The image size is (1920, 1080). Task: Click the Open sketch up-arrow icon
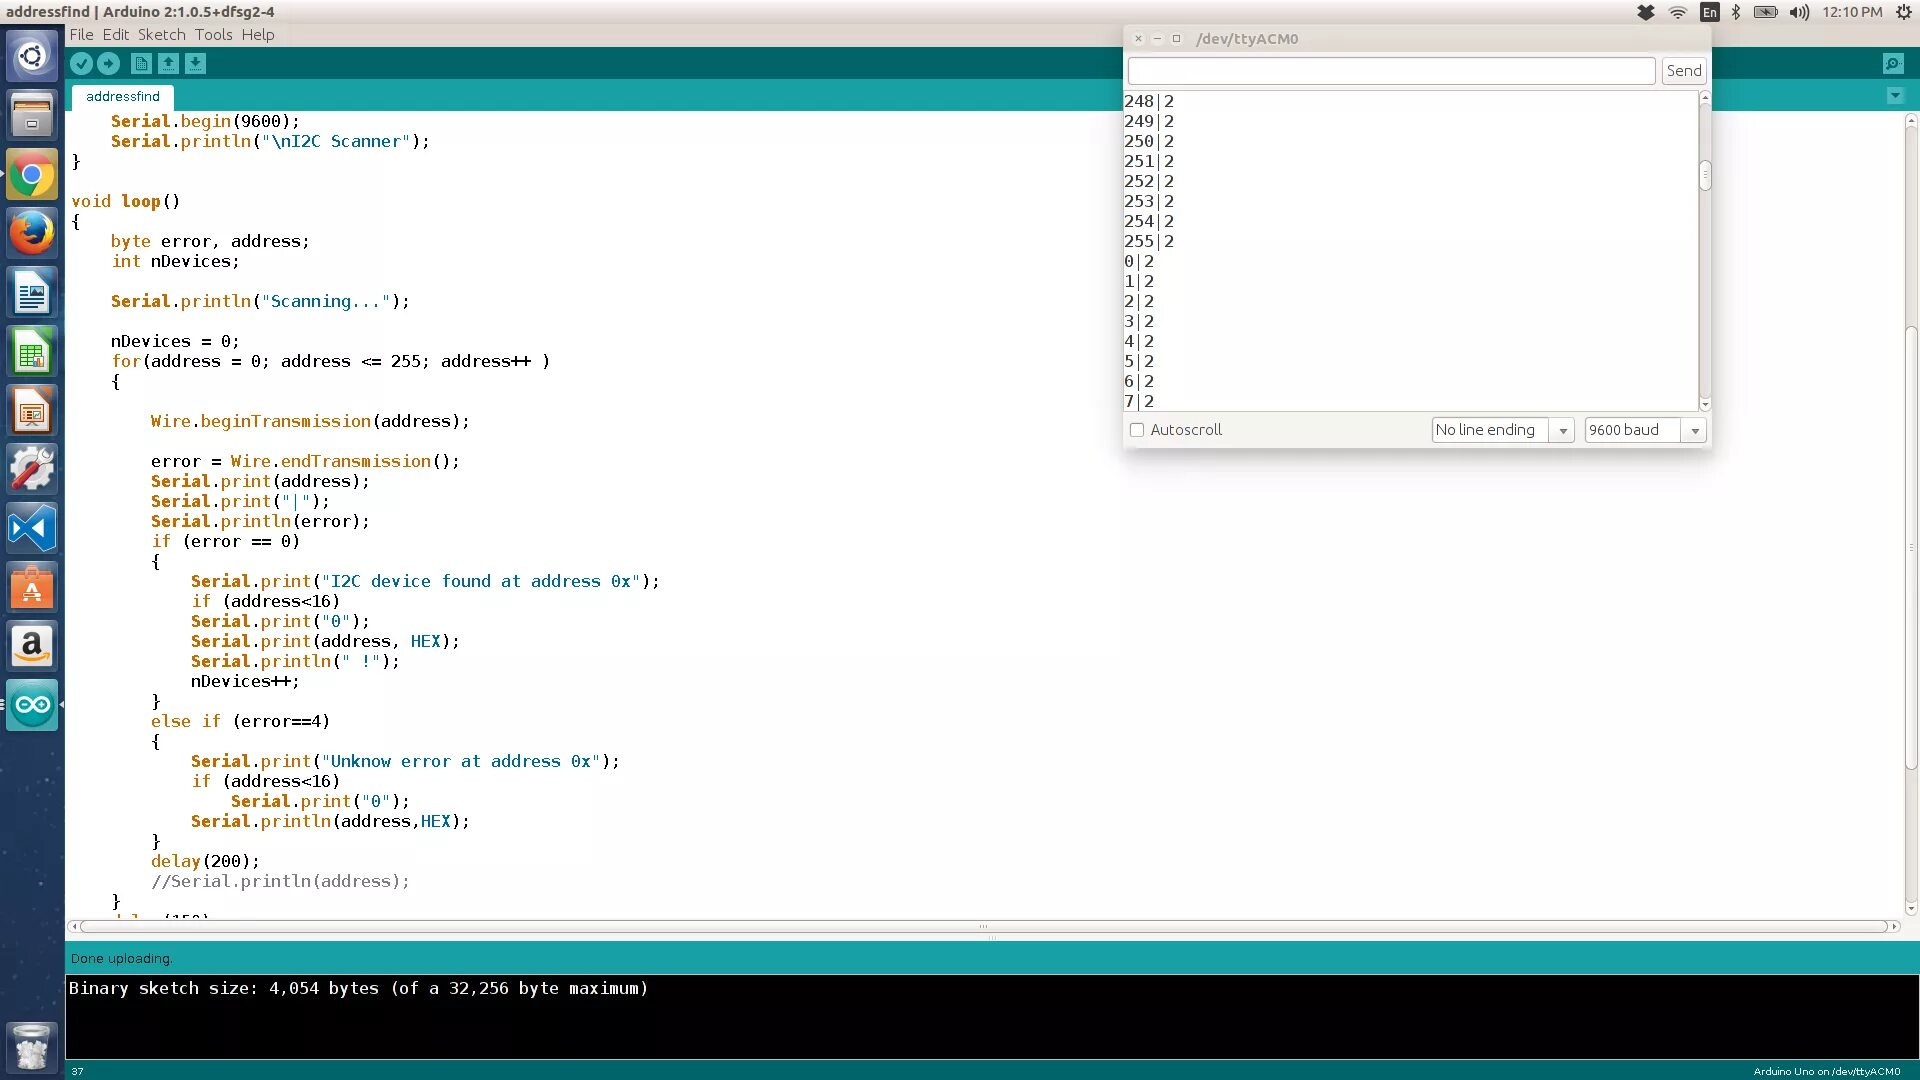168,64
